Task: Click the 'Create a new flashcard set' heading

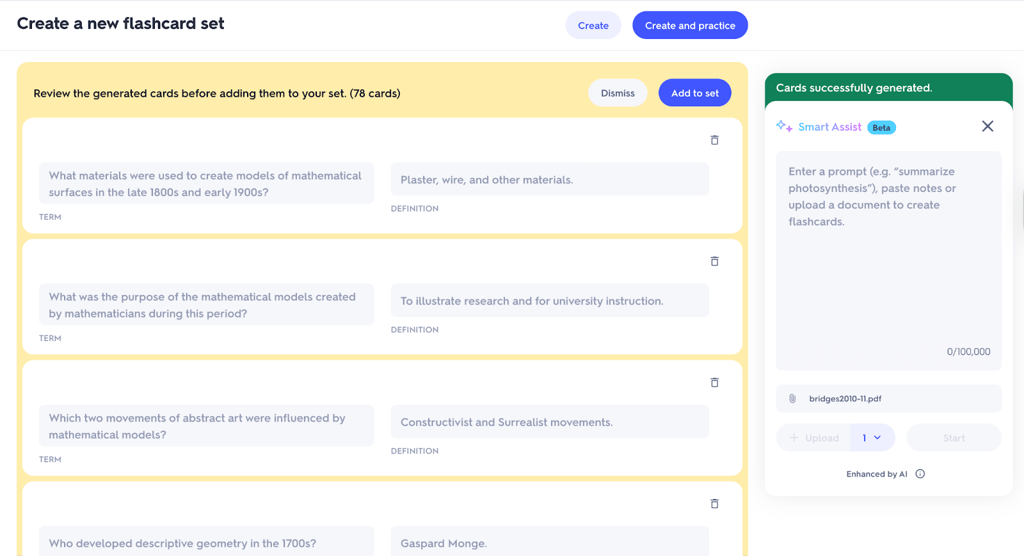Action: (121, 24)
